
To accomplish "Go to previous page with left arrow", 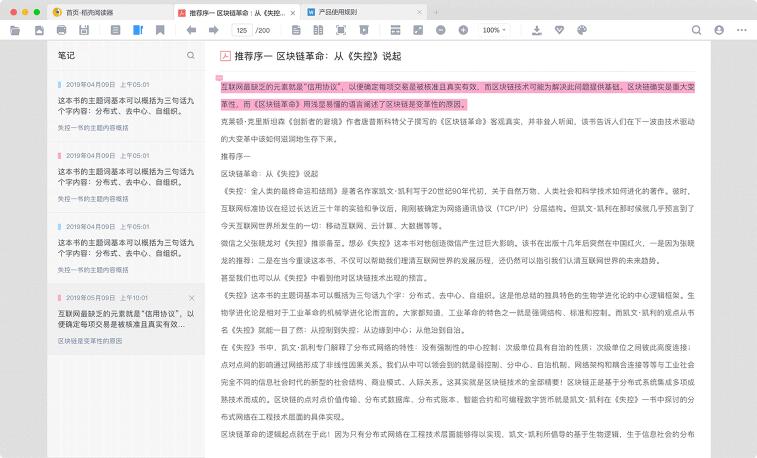I will 191,30.
